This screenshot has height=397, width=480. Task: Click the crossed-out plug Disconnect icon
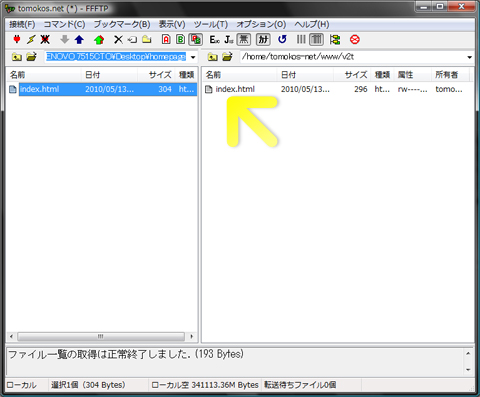click(x=45, y=40)
